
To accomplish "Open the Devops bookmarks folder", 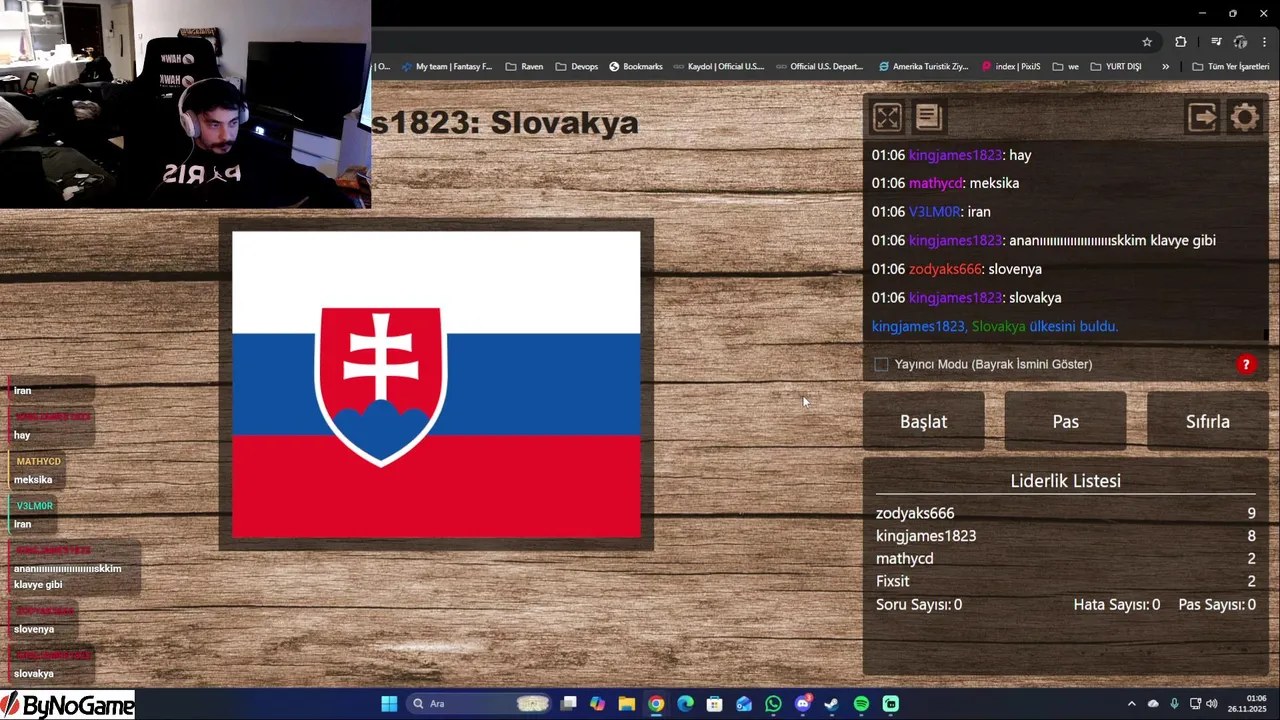I will click(576, 67).
